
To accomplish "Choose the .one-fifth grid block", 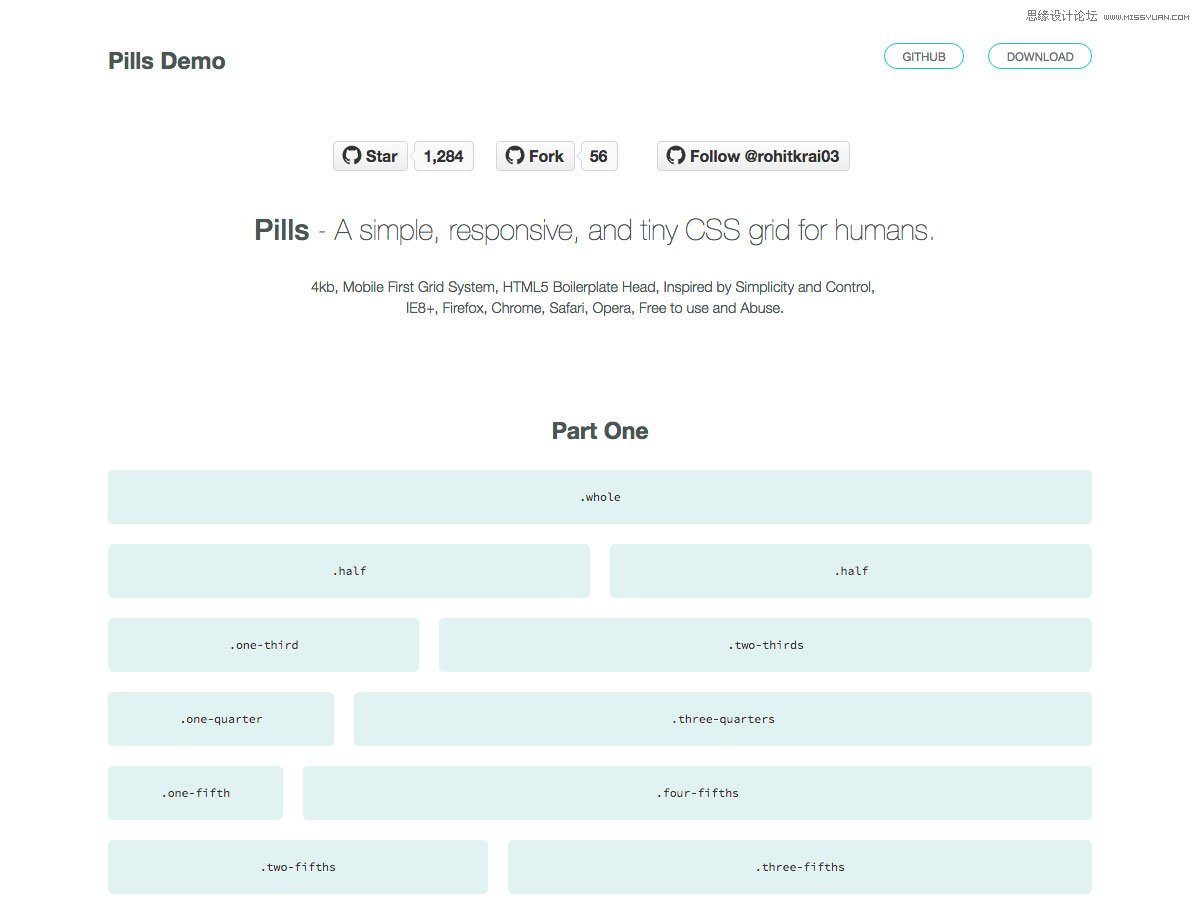I will [x=195, y=793].
